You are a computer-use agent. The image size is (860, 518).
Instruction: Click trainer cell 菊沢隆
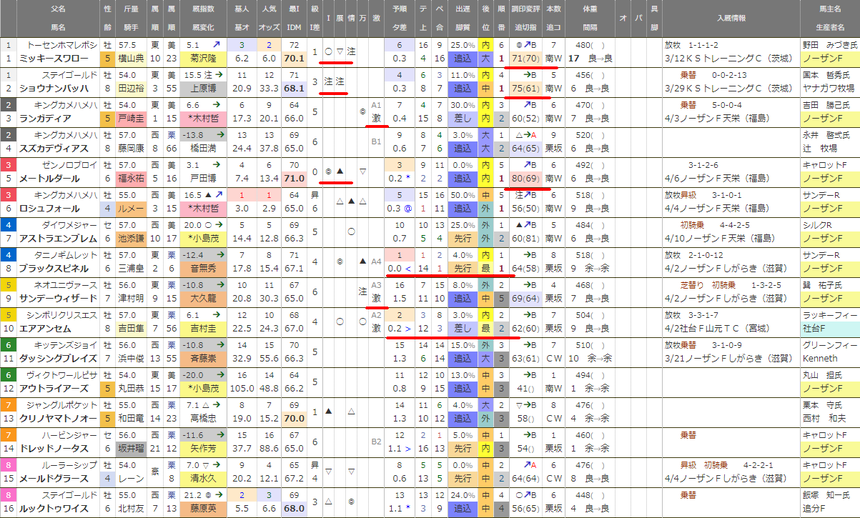[x=203, y=58]
